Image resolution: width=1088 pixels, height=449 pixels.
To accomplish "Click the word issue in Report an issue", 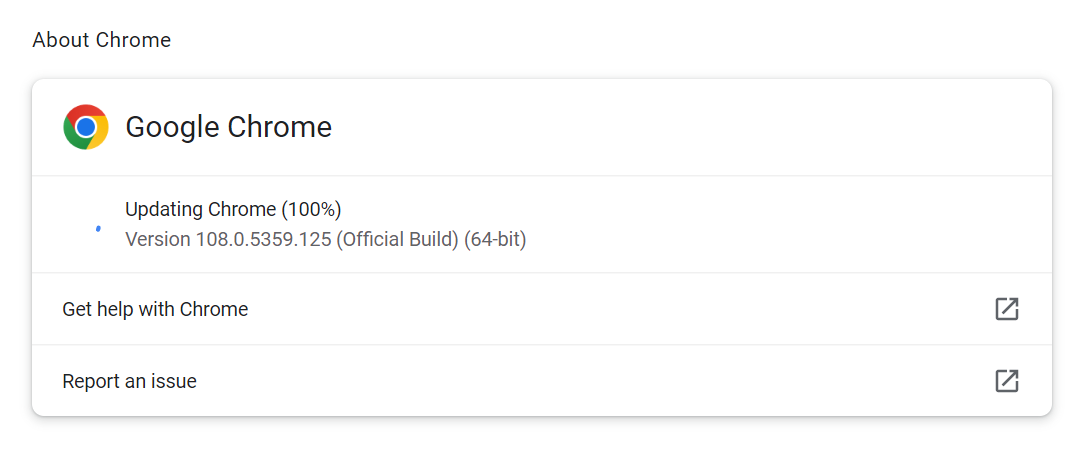I will [174, 381].
